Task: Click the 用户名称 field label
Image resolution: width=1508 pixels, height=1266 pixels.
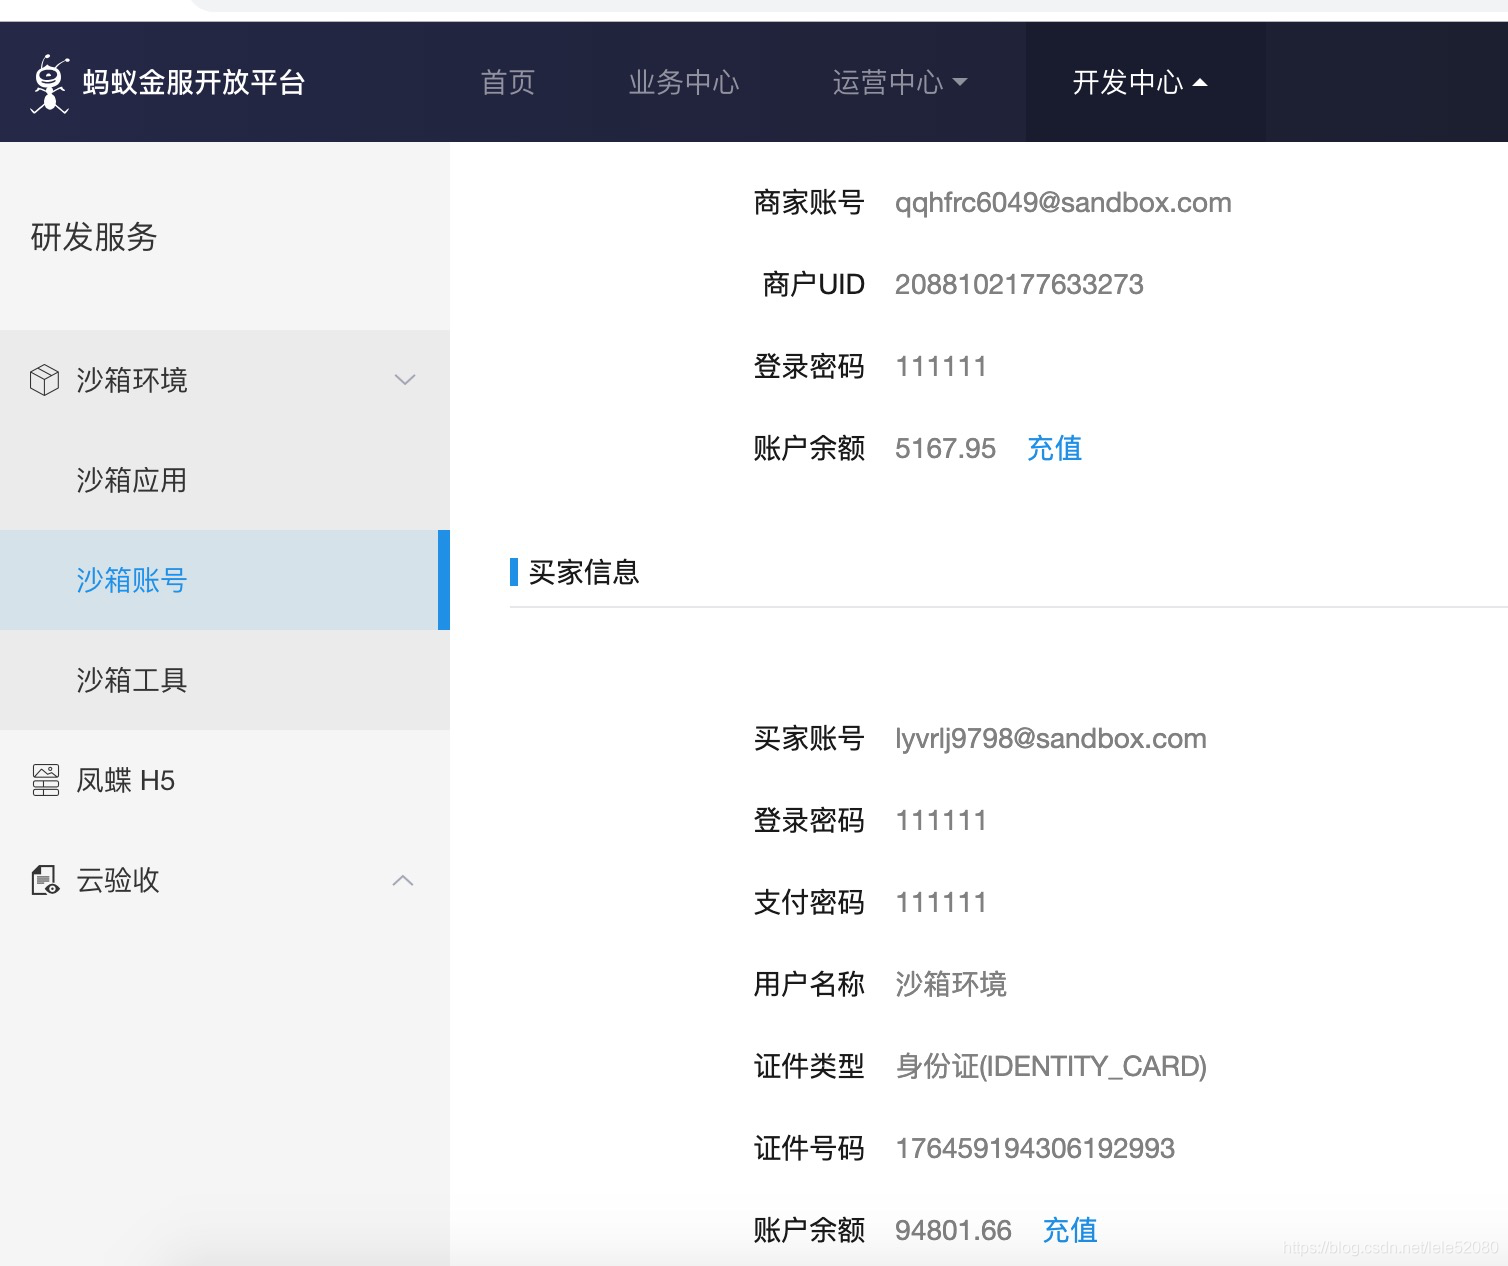Action: point(809,984)
